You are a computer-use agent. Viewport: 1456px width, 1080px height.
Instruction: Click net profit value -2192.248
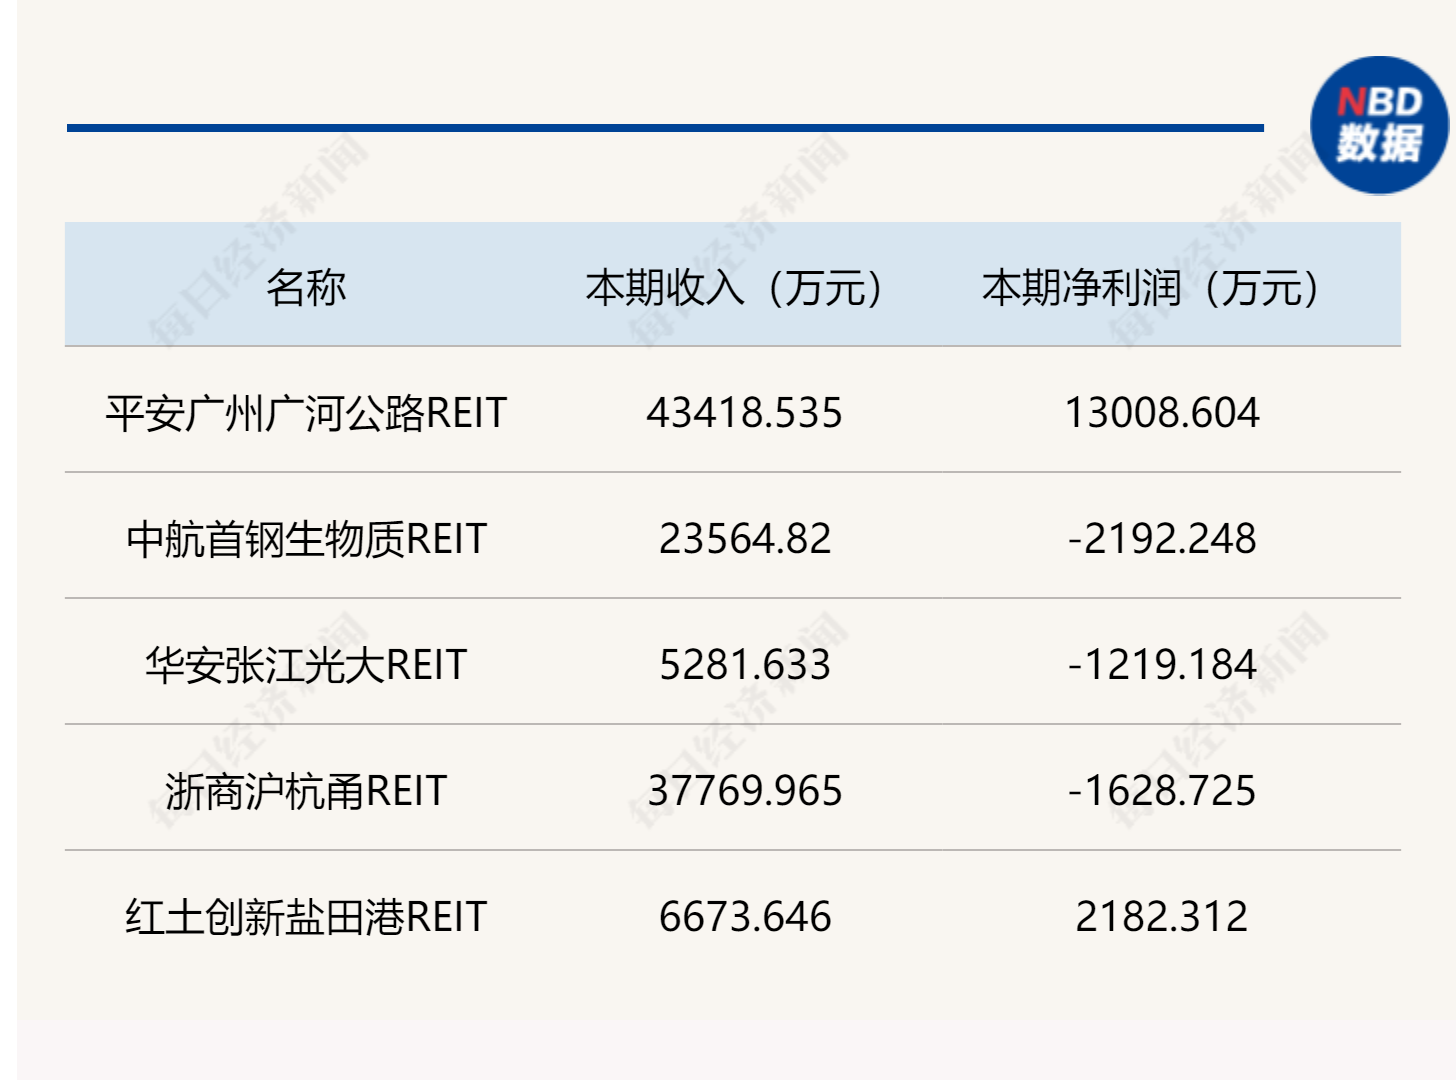point(1161,539)
